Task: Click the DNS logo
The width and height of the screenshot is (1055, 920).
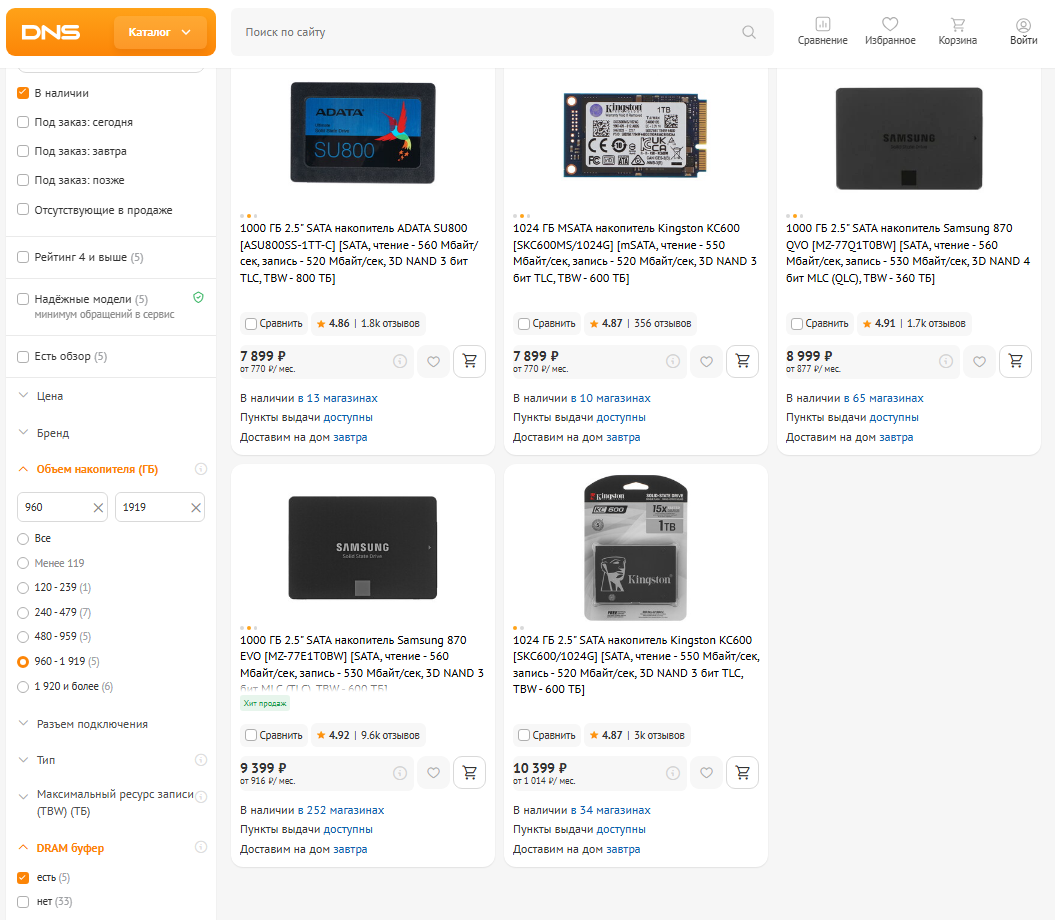Action: pos(50,32)
